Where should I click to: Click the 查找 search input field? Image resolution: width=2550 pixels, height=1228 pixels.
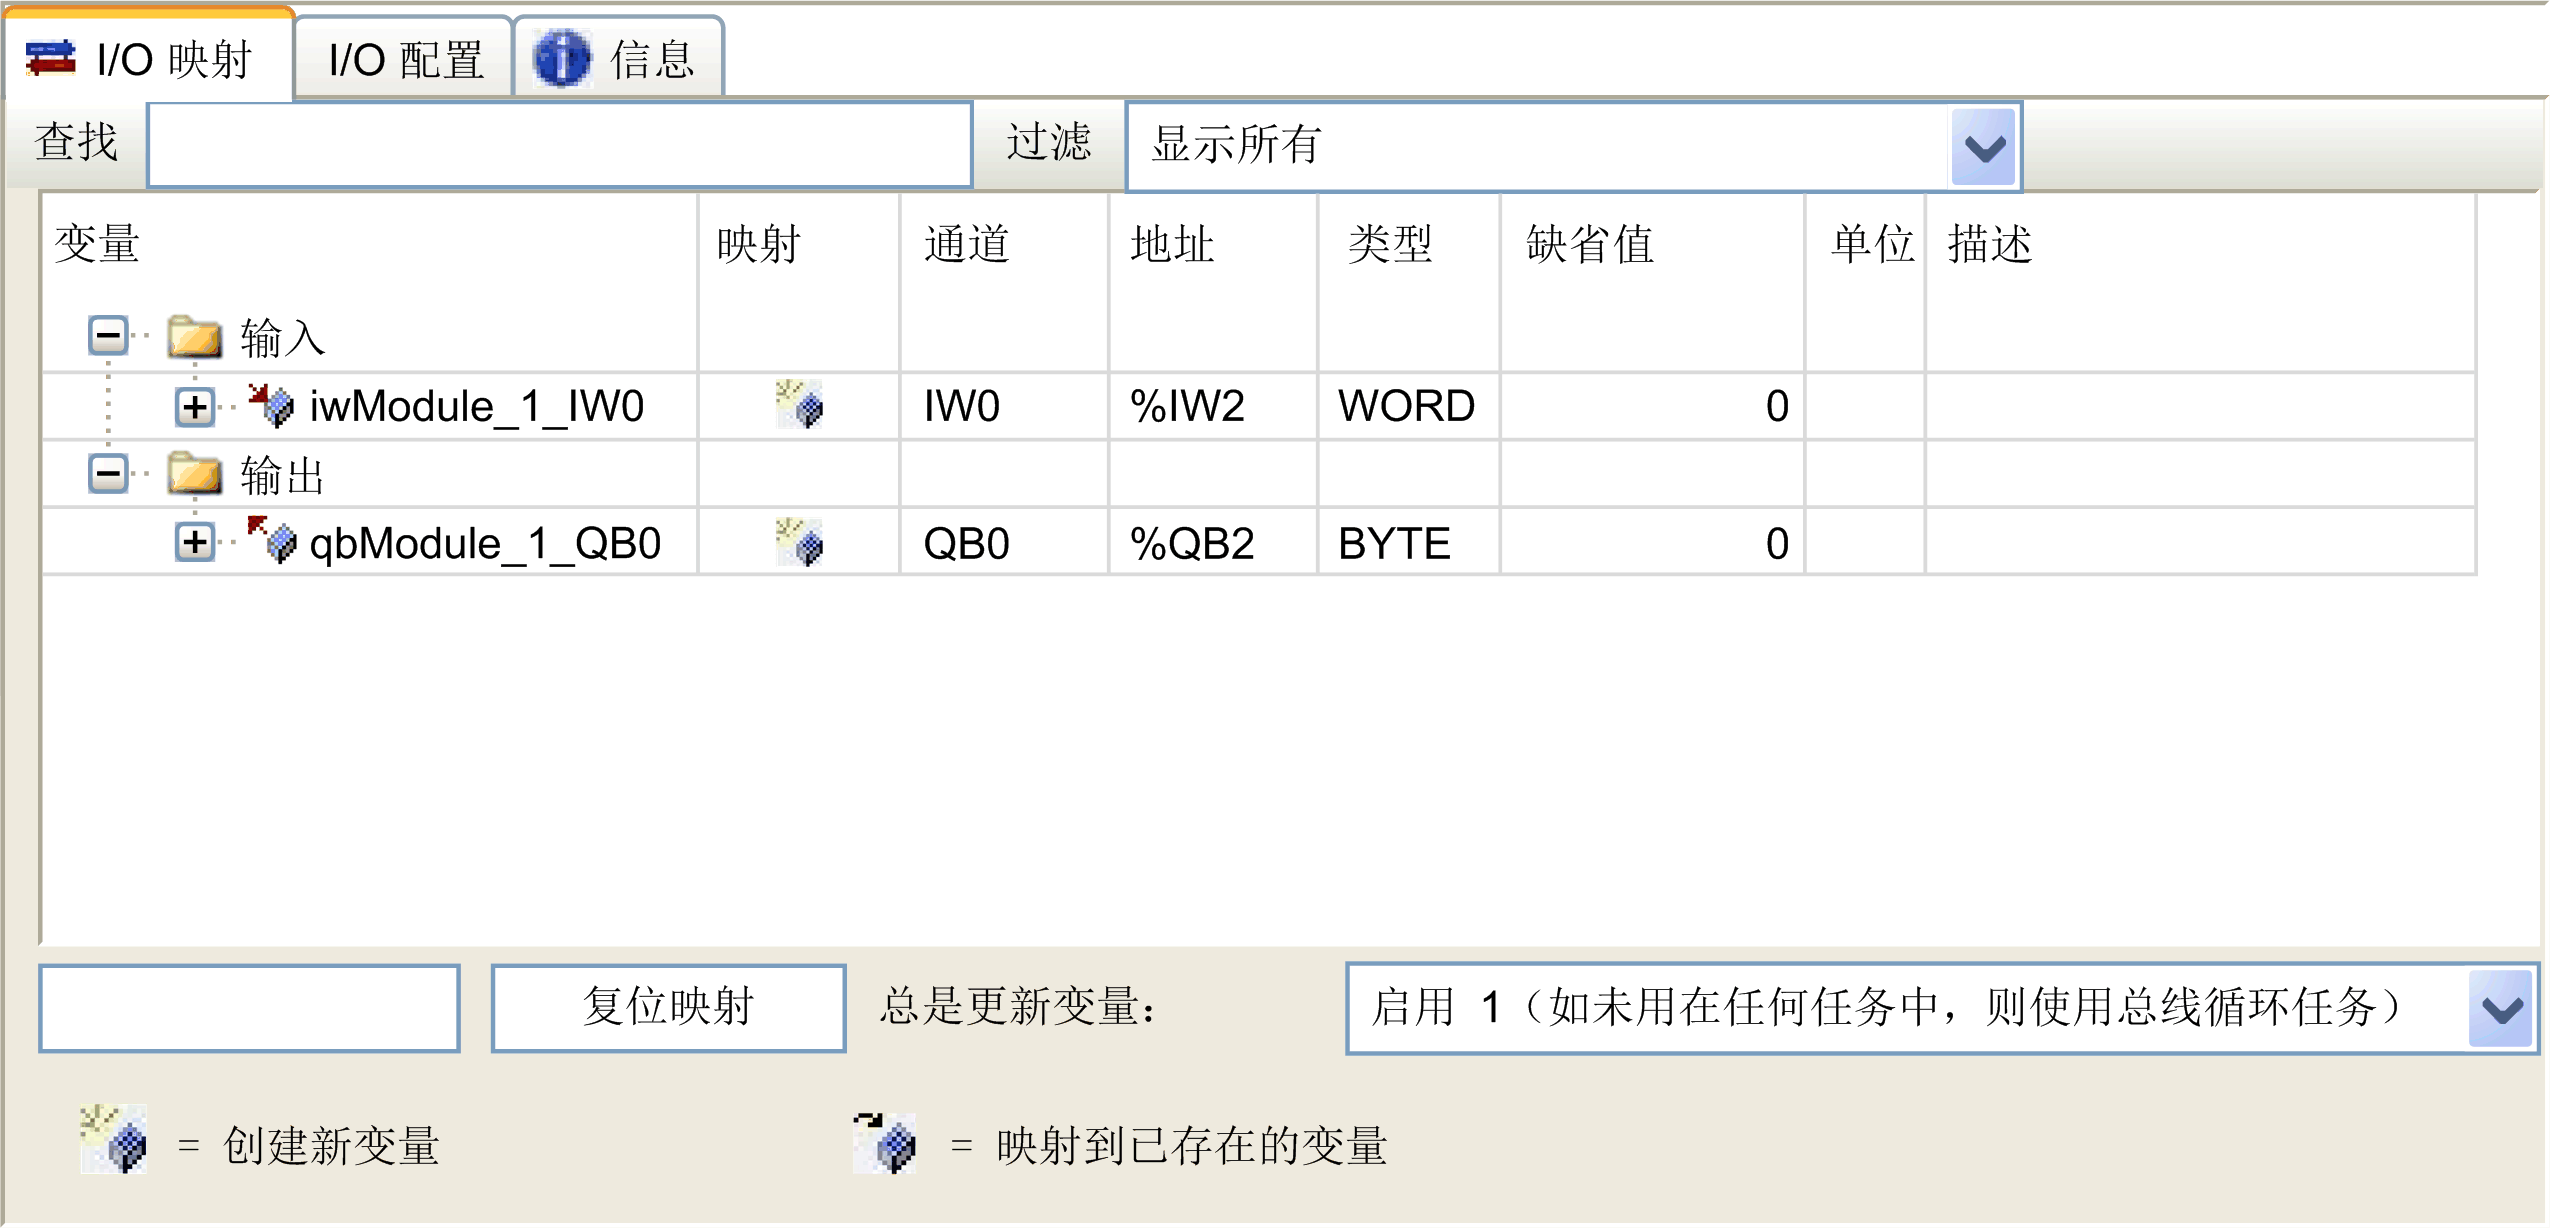point(560,145)
